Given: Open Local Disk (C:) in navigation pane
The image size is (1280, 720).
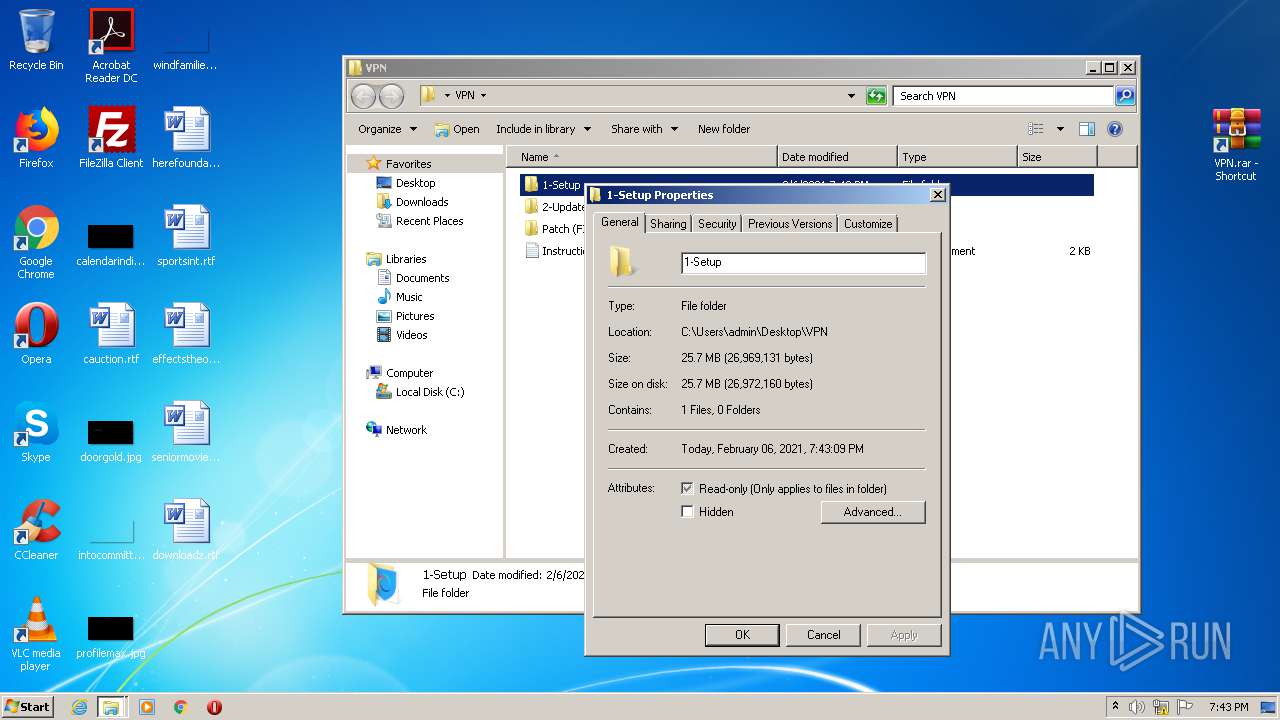Looking at the screenshot, I should (x=419, y=392).
